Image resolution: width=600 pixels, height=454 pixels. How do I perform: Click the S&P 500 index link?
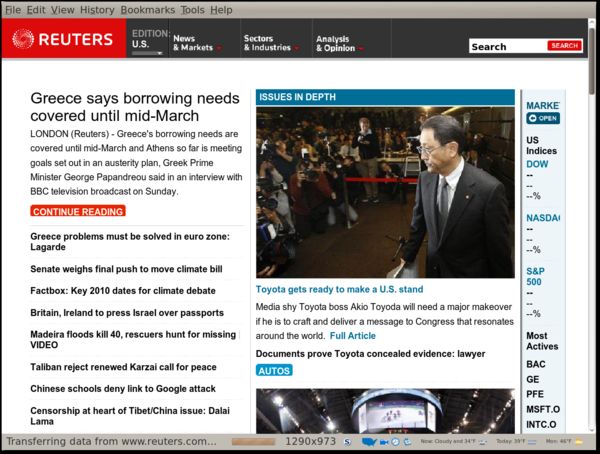tap(535, 276)
